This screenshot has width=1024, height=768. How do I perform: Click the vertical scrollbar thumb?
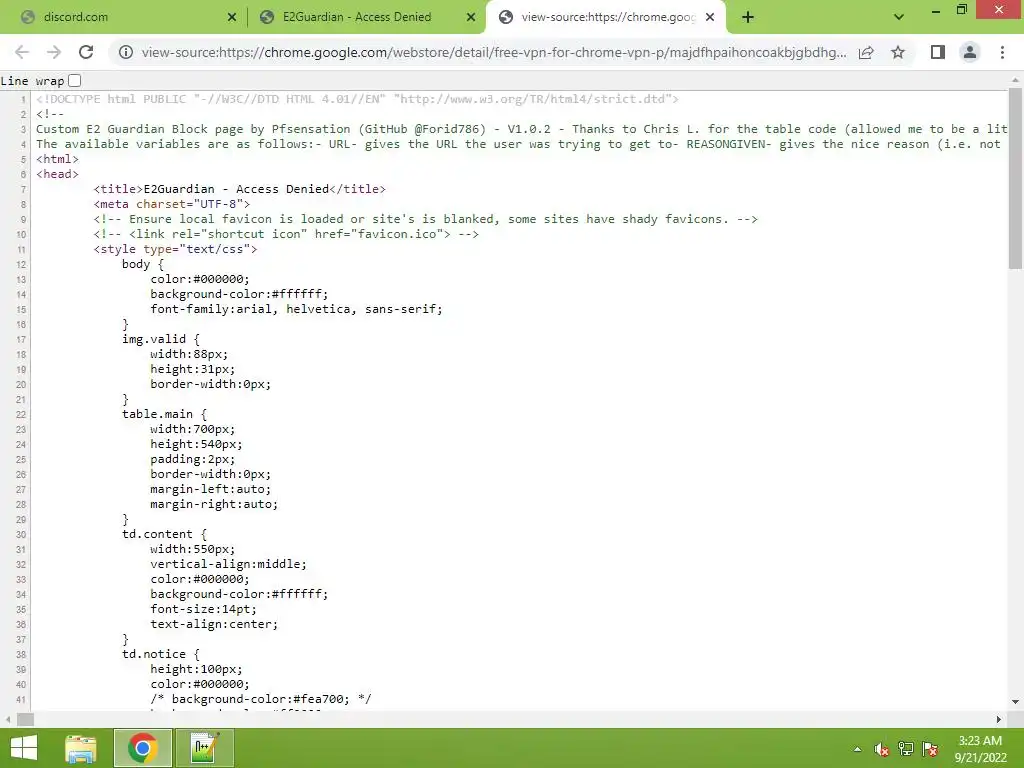[x=1015, y=178]
